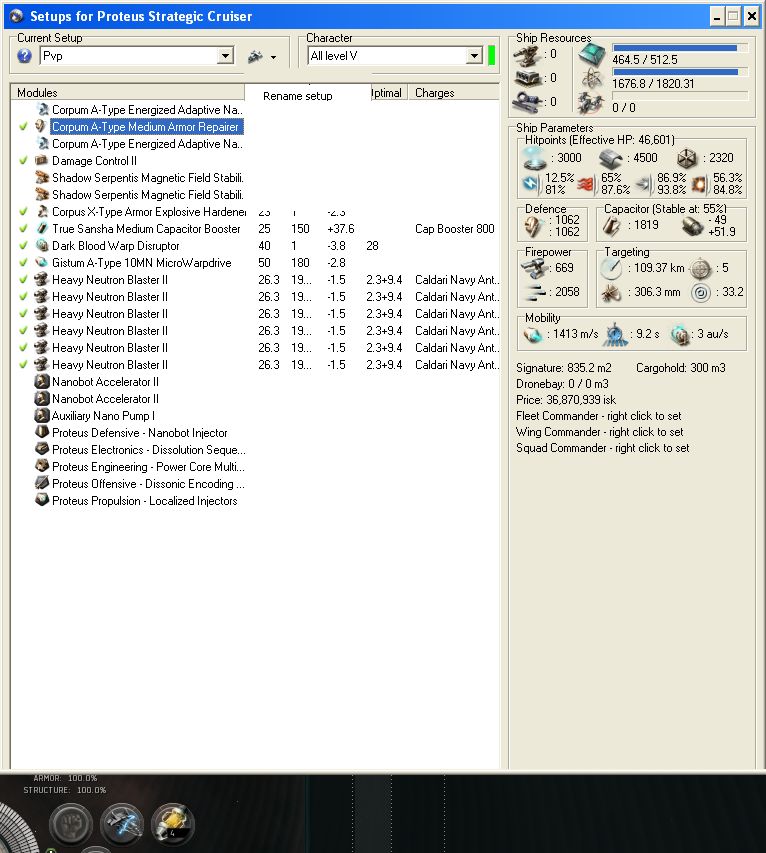Image resolution: width=766 pixels, height=853 pixels.
Task: Click the Capacitor Booster module icon
Action: [x=41, y=228]
